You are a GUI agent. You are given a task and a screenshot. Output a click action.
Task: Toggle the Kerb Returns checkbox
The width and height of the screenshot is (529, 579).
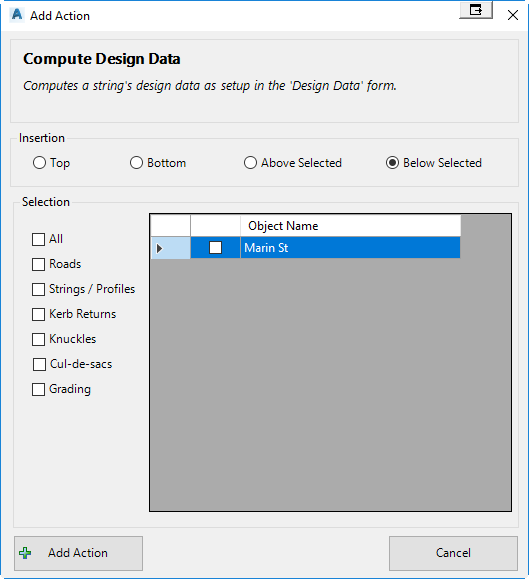(38, 314)
